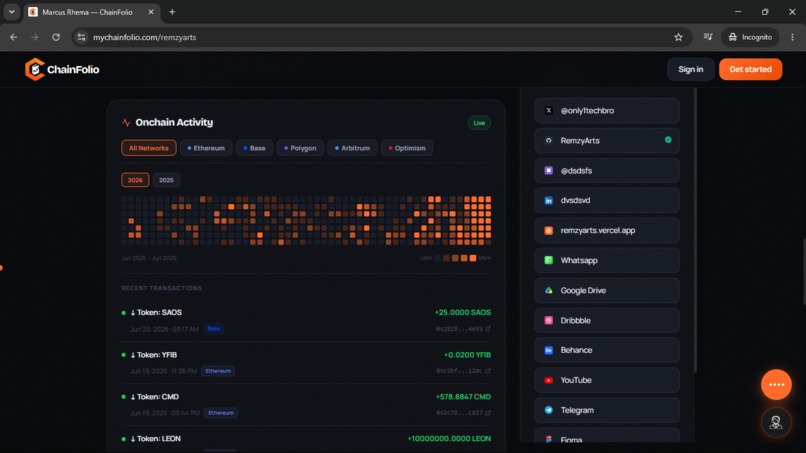Open the orange chat bubble floating button
Image resolution: width=806 pixels, height=453 pixels.
pos(776,384)
